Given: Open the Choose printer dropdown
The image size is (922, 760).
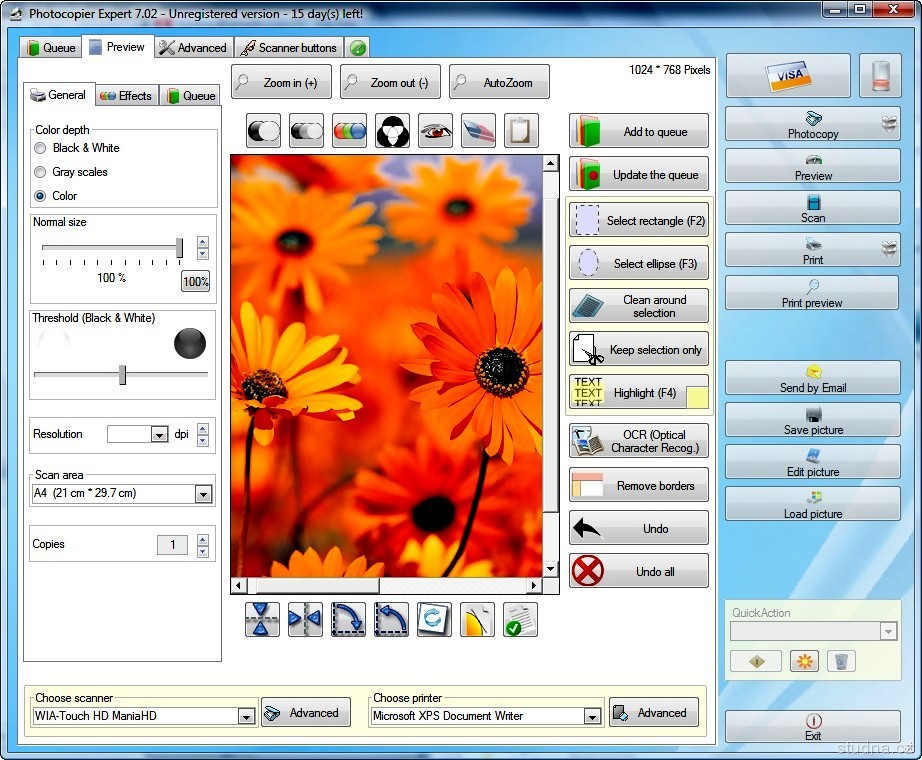Looking at the screenshot, I should (592, 716).
